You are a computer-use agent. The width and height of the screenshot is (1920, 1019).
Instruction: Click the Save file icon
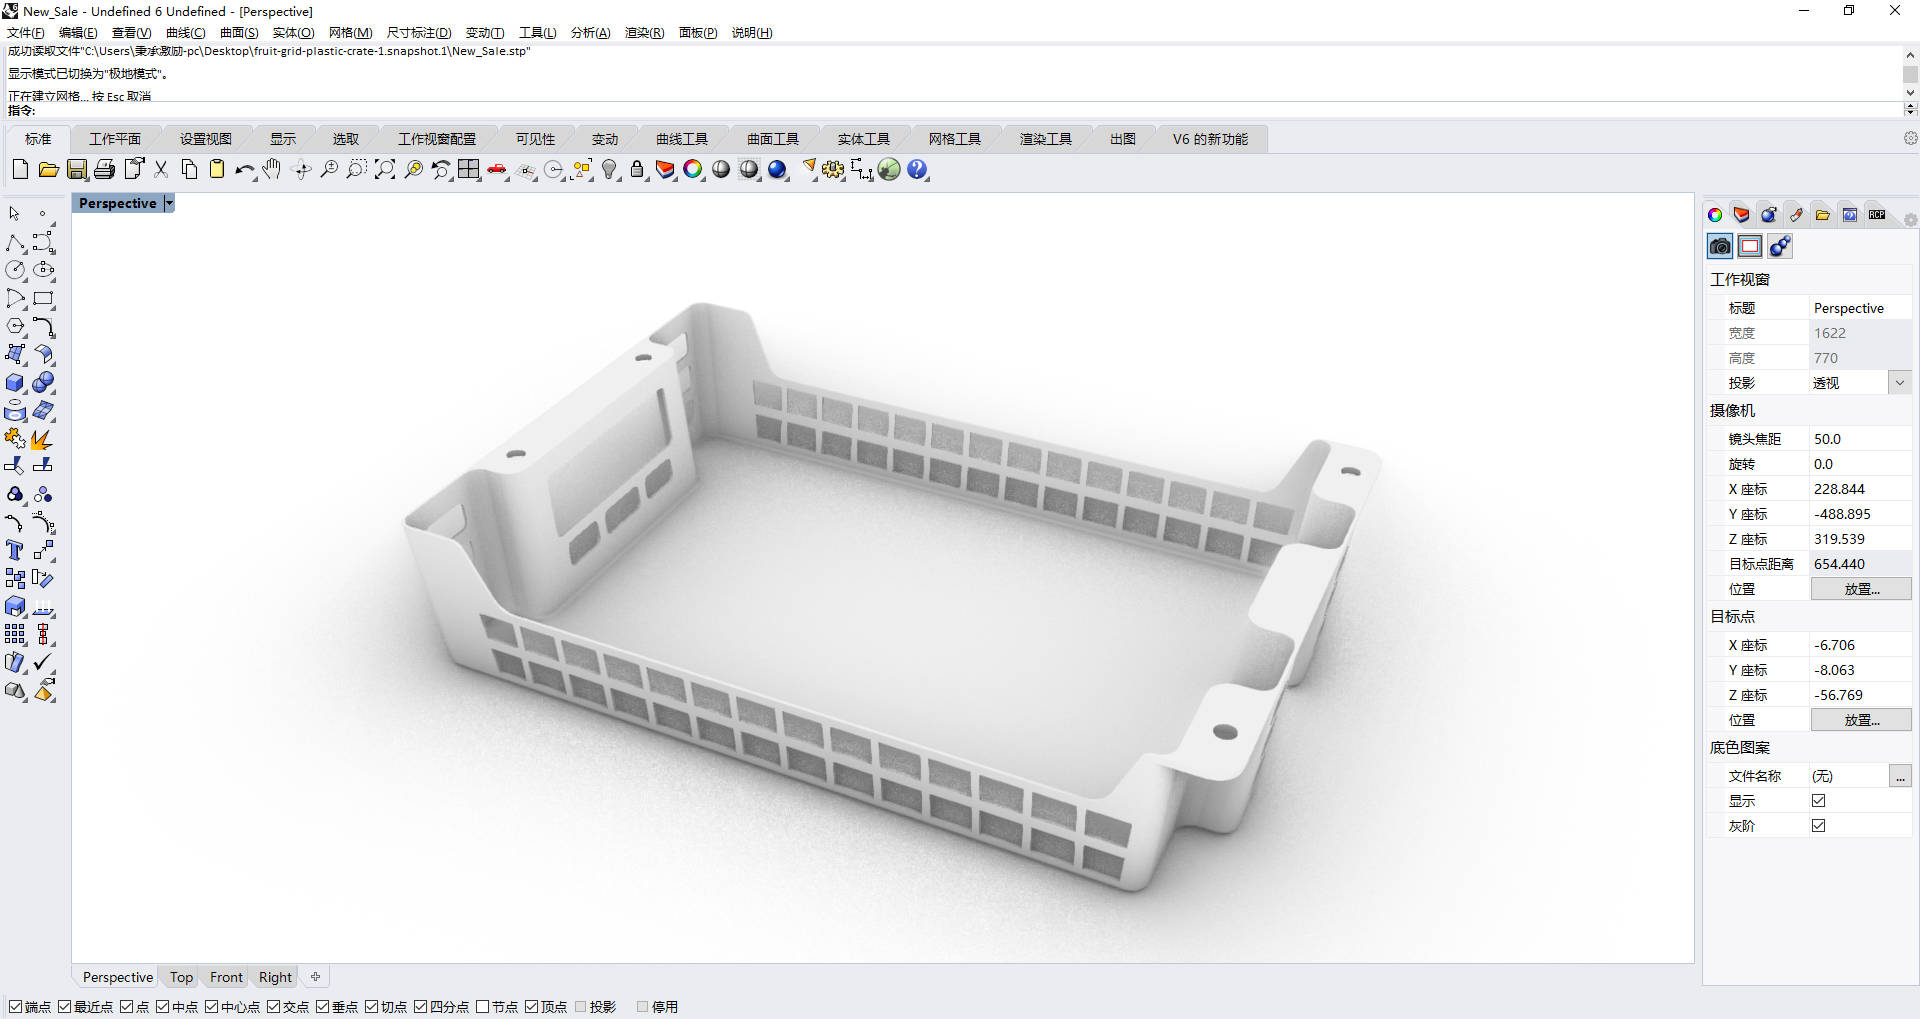[76, 170]
